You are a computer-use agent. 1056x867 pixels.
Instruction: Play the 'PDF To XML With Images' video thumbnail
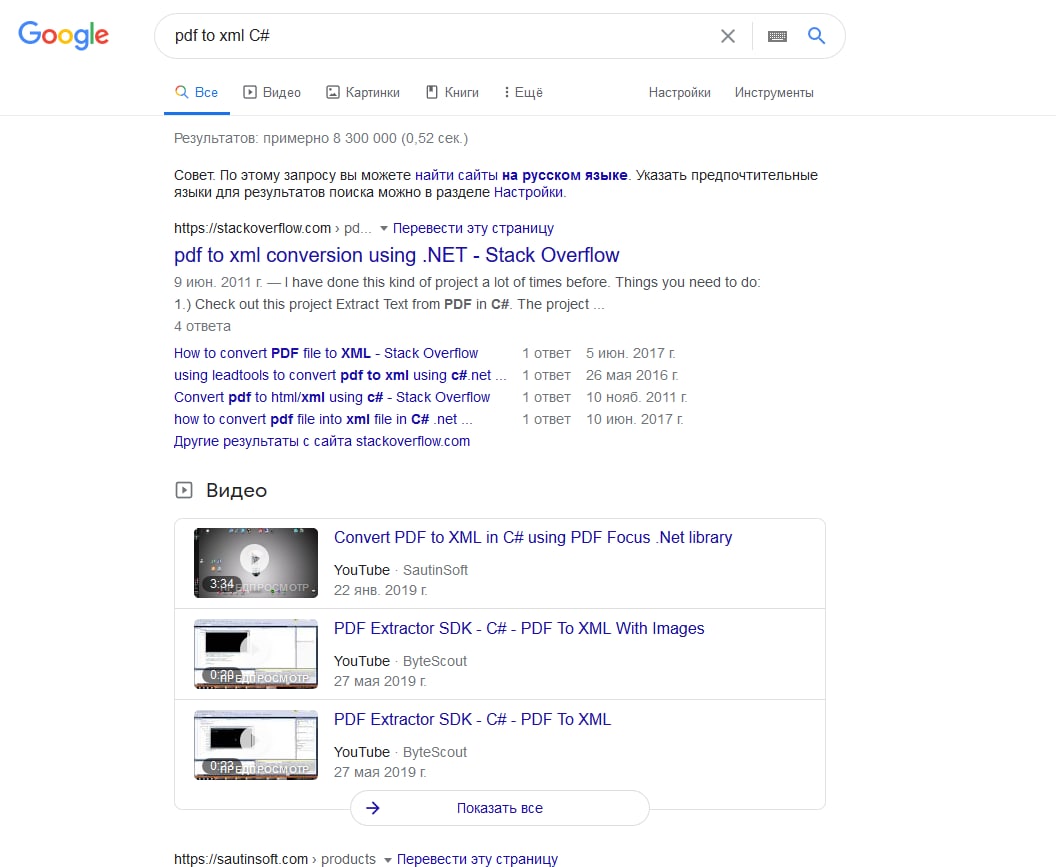coord(256,653)
